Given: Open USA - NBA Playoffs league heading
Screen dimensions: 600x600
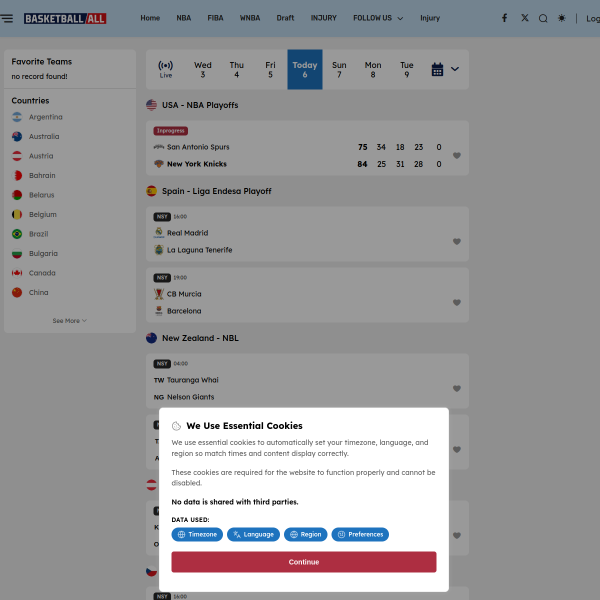Looking at the screenshot, I should click(200, 105).
